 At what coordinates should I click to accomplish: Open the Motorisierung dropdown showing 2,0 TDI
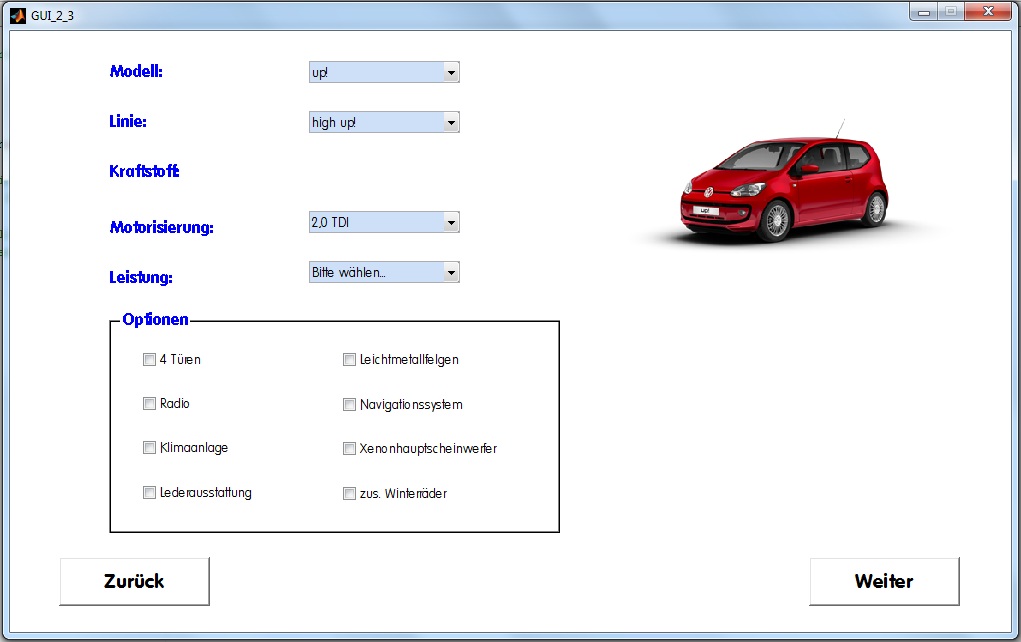point(384,222)
